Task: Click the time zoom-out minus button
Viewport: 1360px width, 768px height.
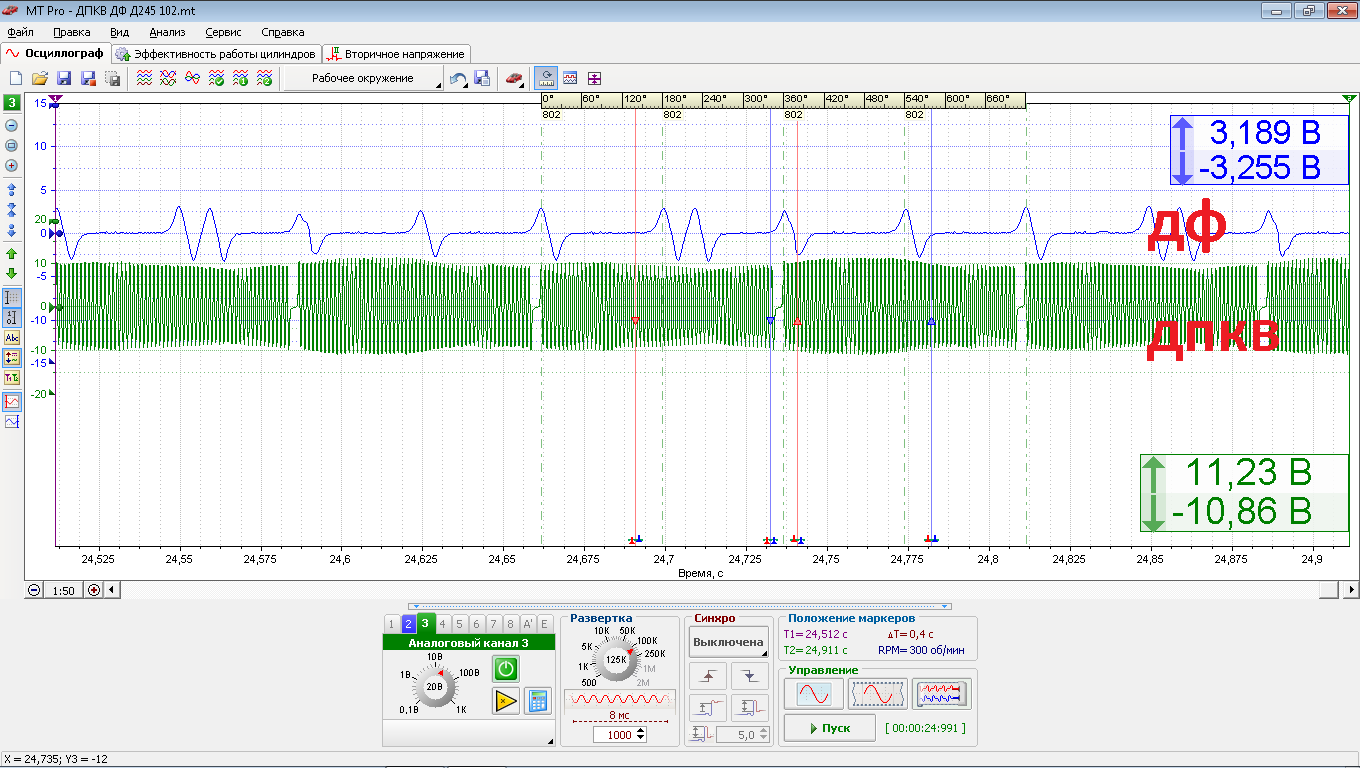Action: pos(34,590)
